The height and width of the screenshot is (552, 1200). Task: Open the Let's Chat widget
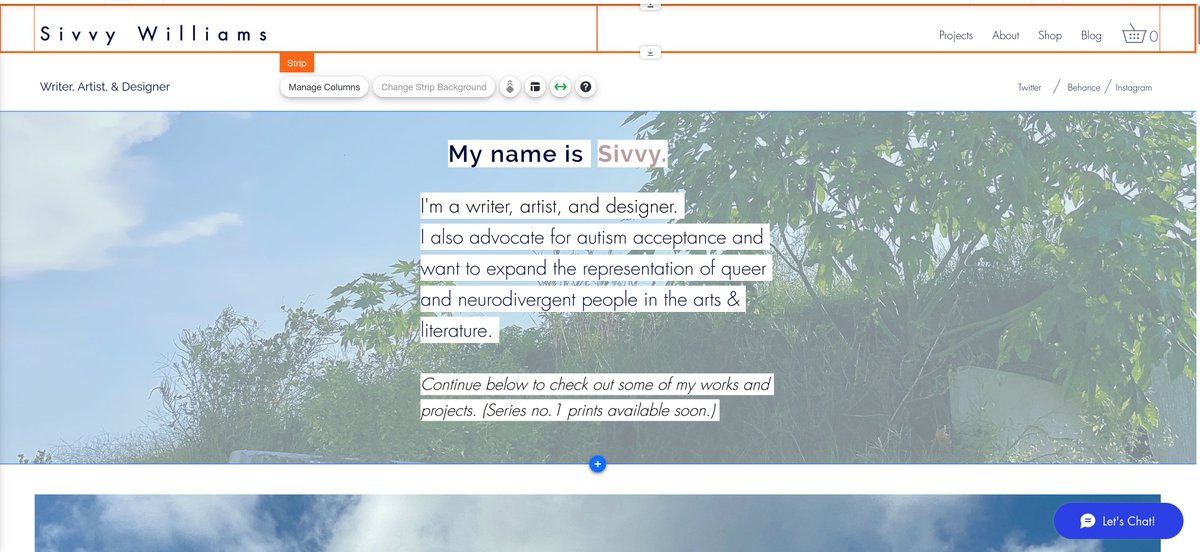click(x=1118, y=521)
